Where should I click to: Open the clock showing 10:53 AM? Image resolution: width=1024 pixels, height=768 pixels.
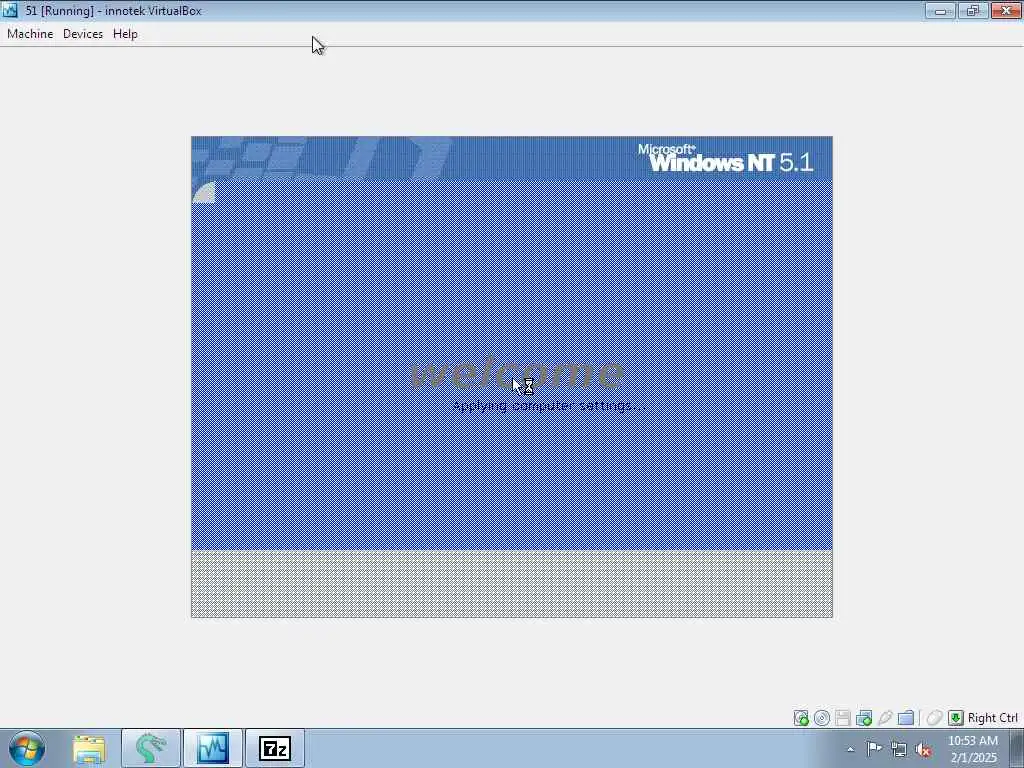[973, 749]
